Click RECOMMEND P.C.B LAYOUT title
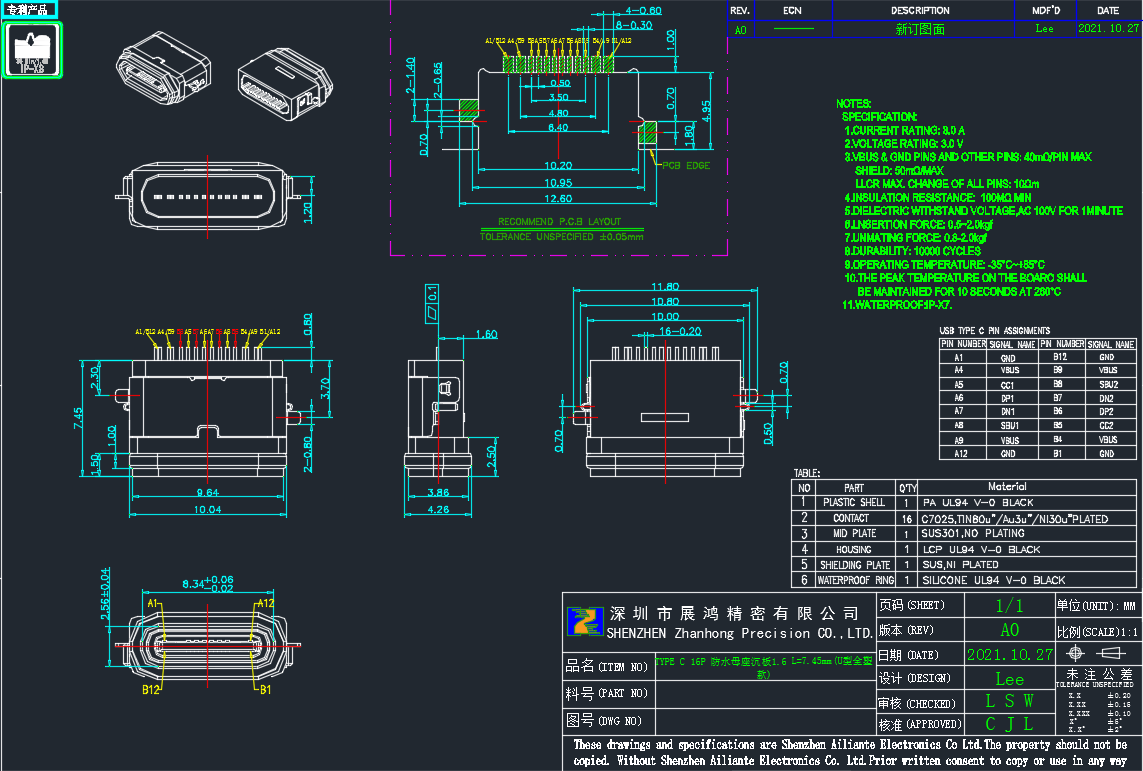The image size is (1143, 771). point(559,222)
